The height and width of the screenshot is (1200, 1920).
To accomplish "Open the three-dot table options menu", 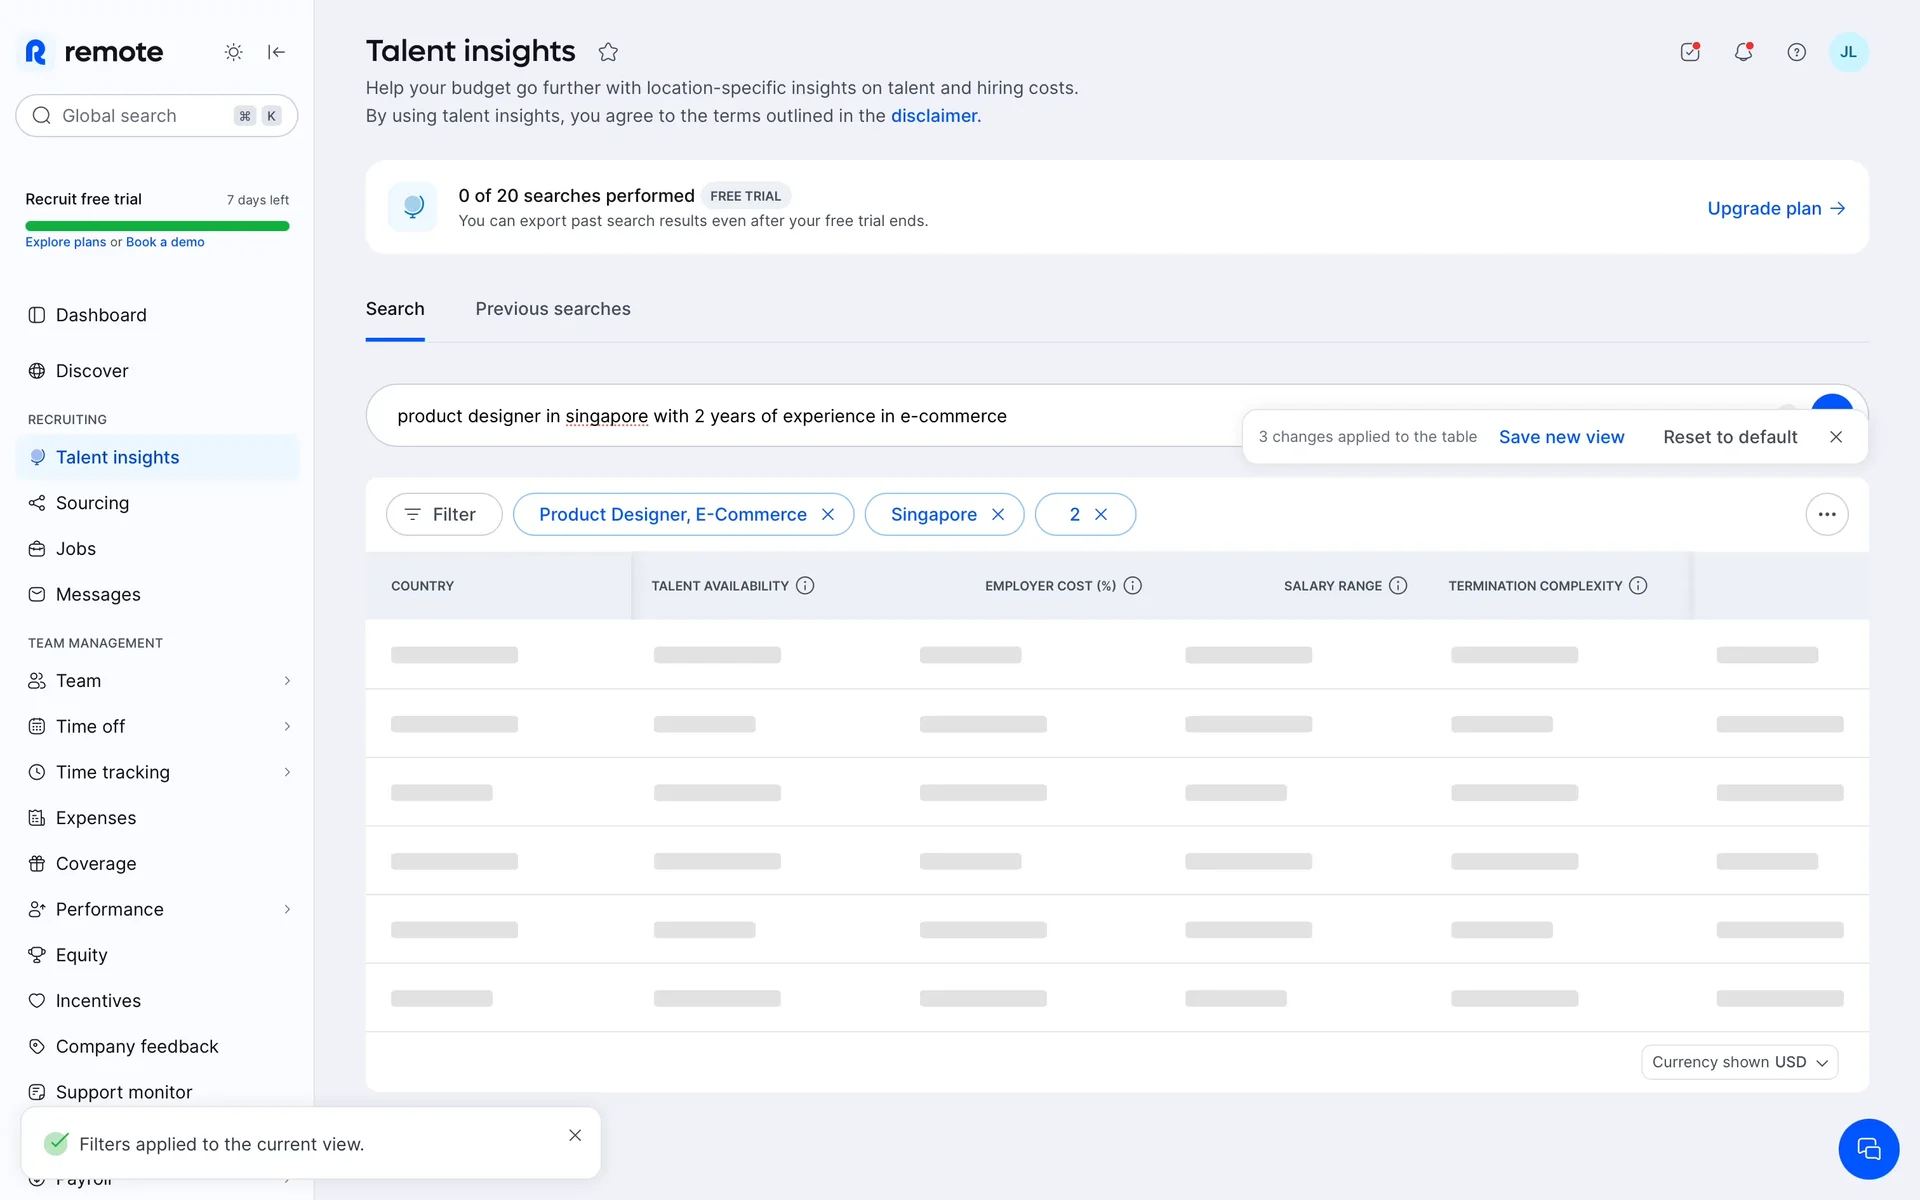I will click(x=1826, y=514).
